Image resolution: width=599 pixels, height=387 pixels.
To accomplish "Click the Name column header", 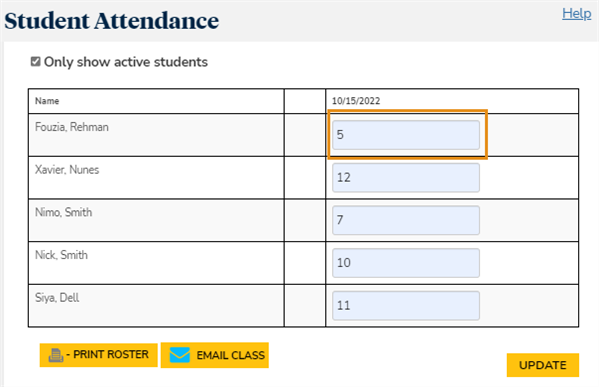I will [47, 101].
